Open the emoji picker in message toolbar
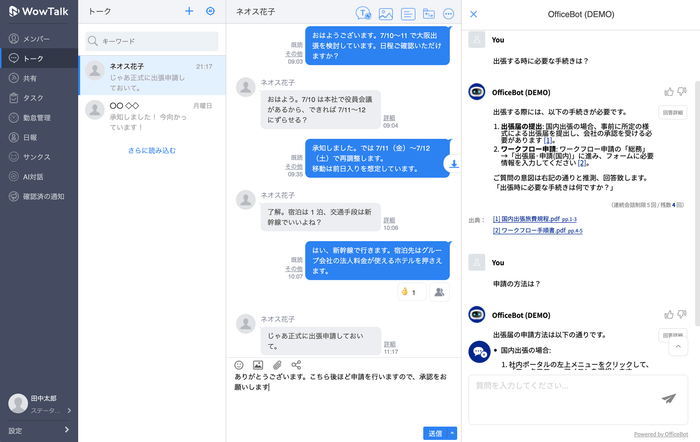This screenshot has width=700, height=442. point(239,365)
